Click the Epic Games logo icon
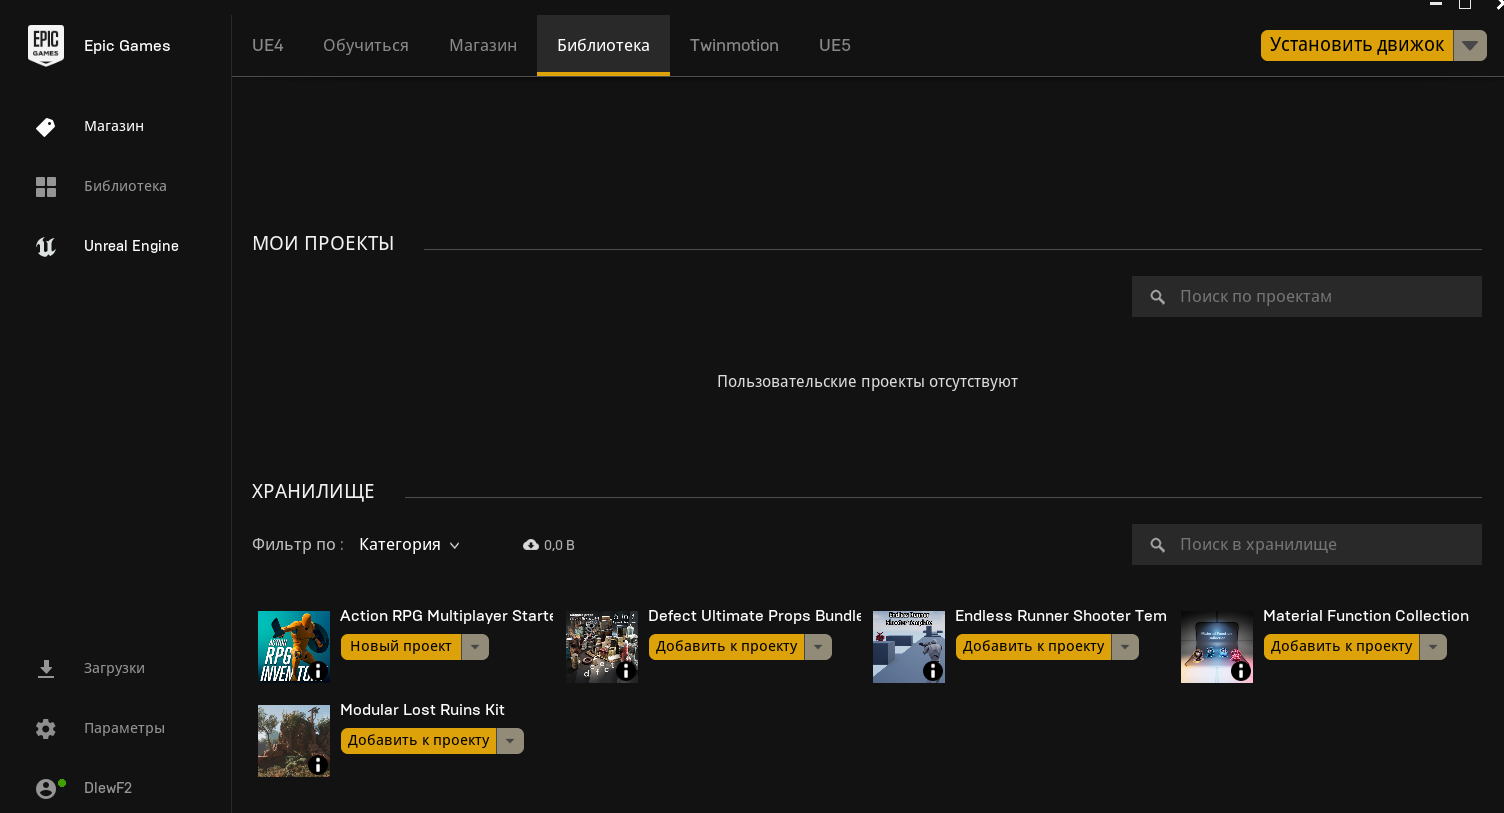1504x813 pixels. [46, 46]
